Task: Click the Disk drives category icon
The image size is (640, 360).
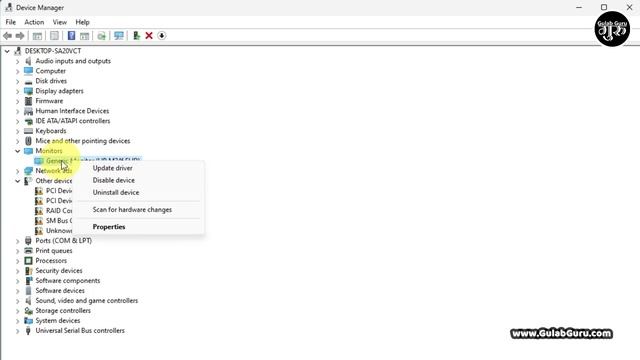Action: tap(28, 81)
